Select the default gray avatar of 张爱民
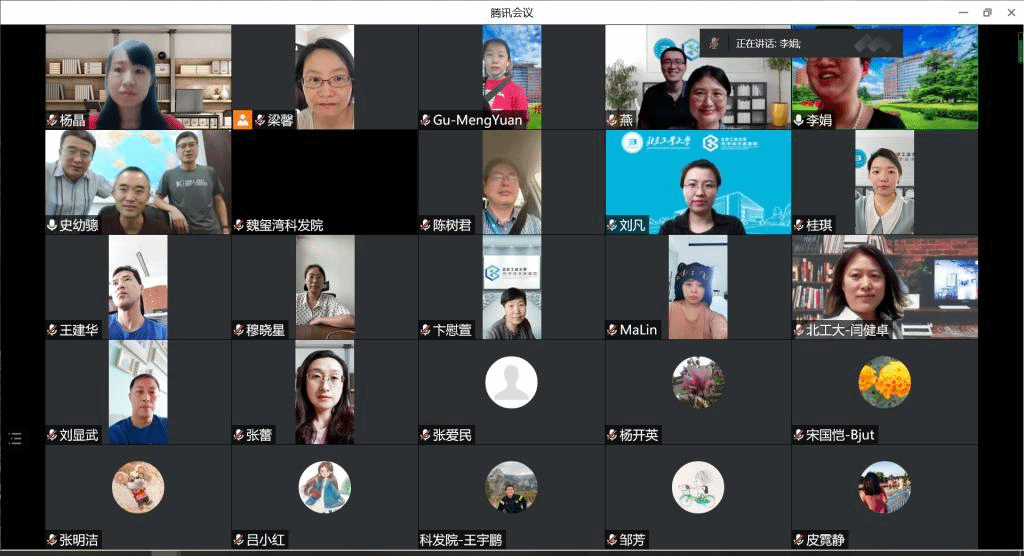This screenshot has width=1024, height=556. coord(511,382)
